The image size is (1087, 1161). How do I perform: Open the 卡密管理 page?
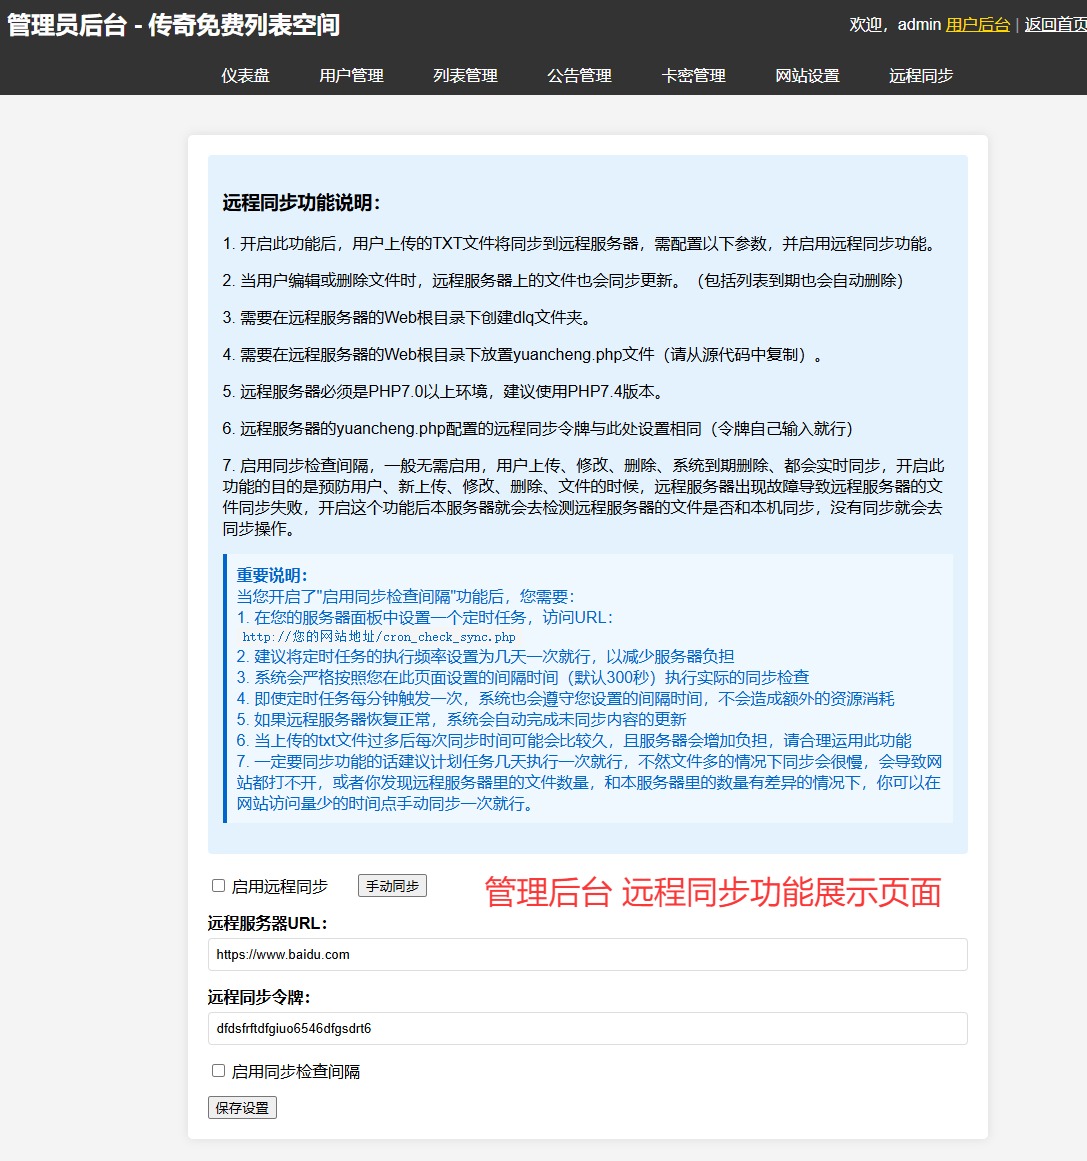(x=693, y=76)
